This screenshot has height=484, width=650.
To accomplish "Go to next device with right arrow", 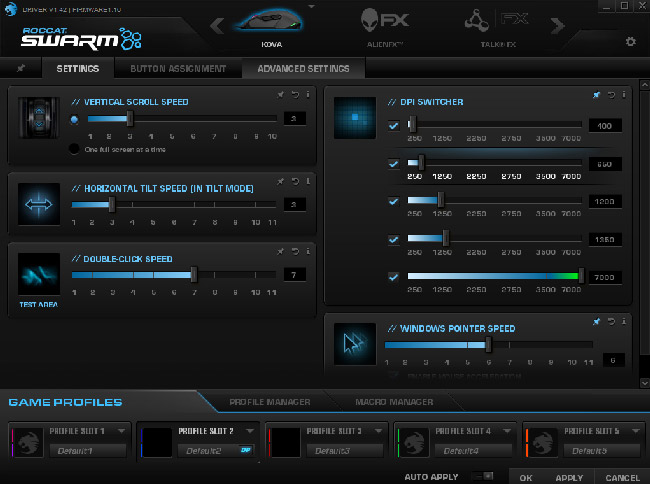I will tap(558, 26).
